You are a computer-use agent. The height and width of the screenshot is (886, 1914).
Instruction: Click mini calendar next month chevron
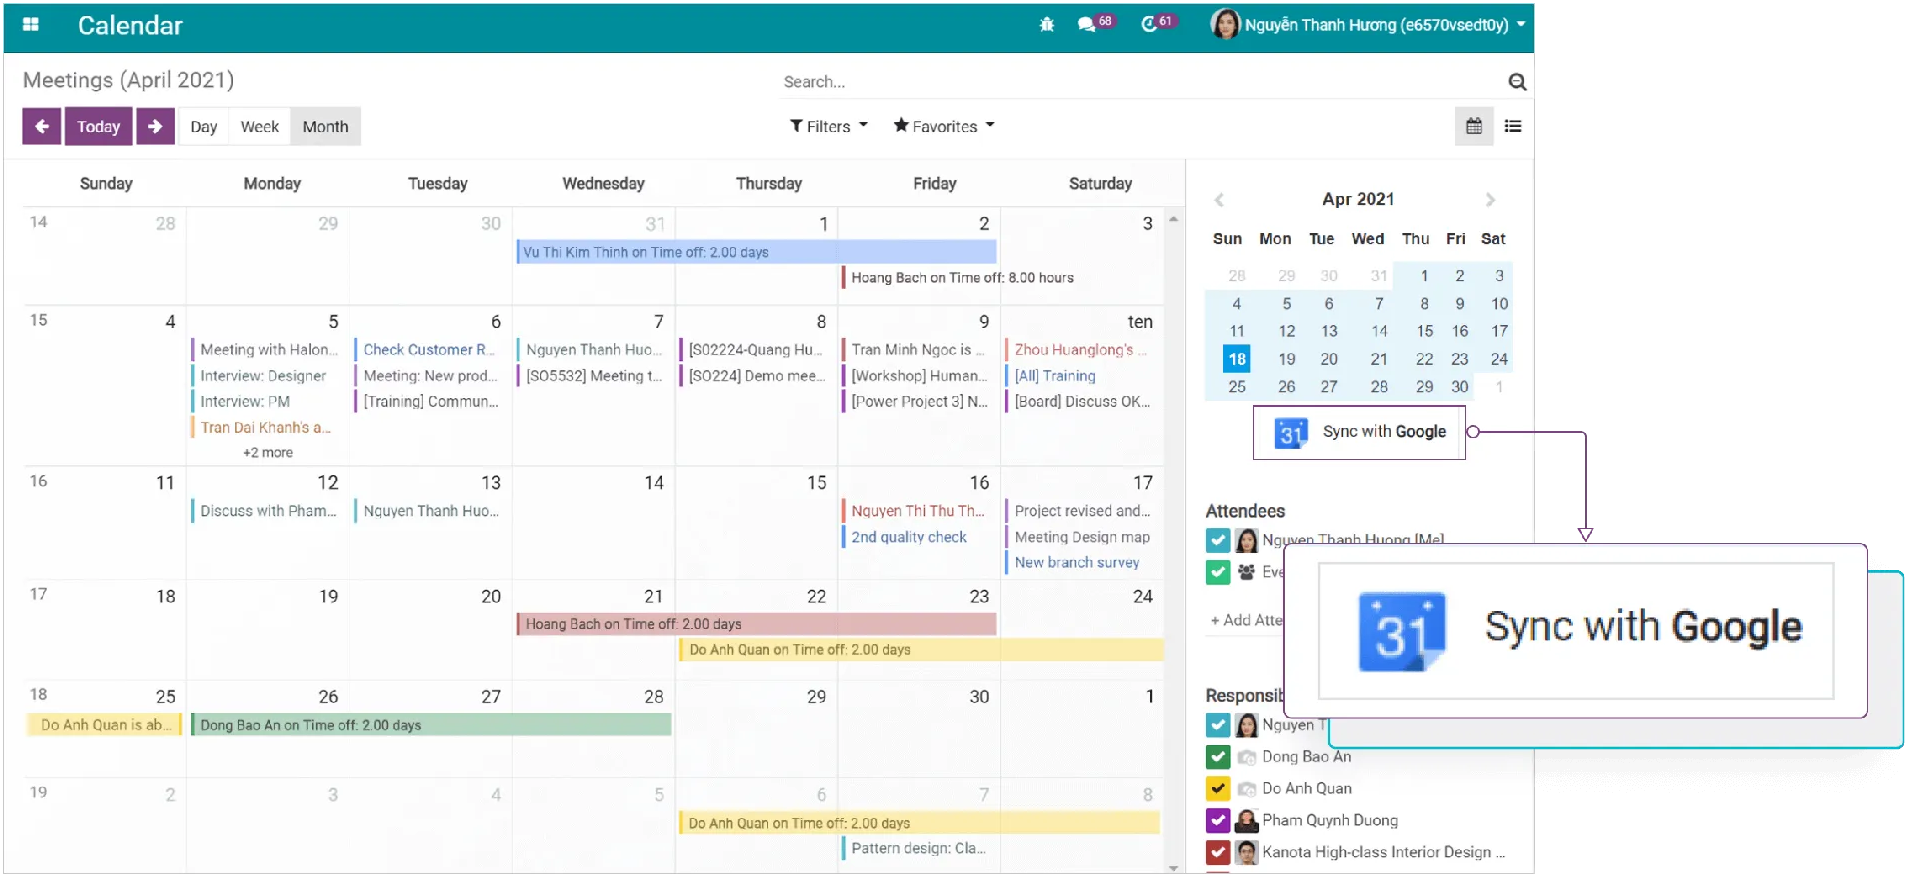(x=1489, y=200)
